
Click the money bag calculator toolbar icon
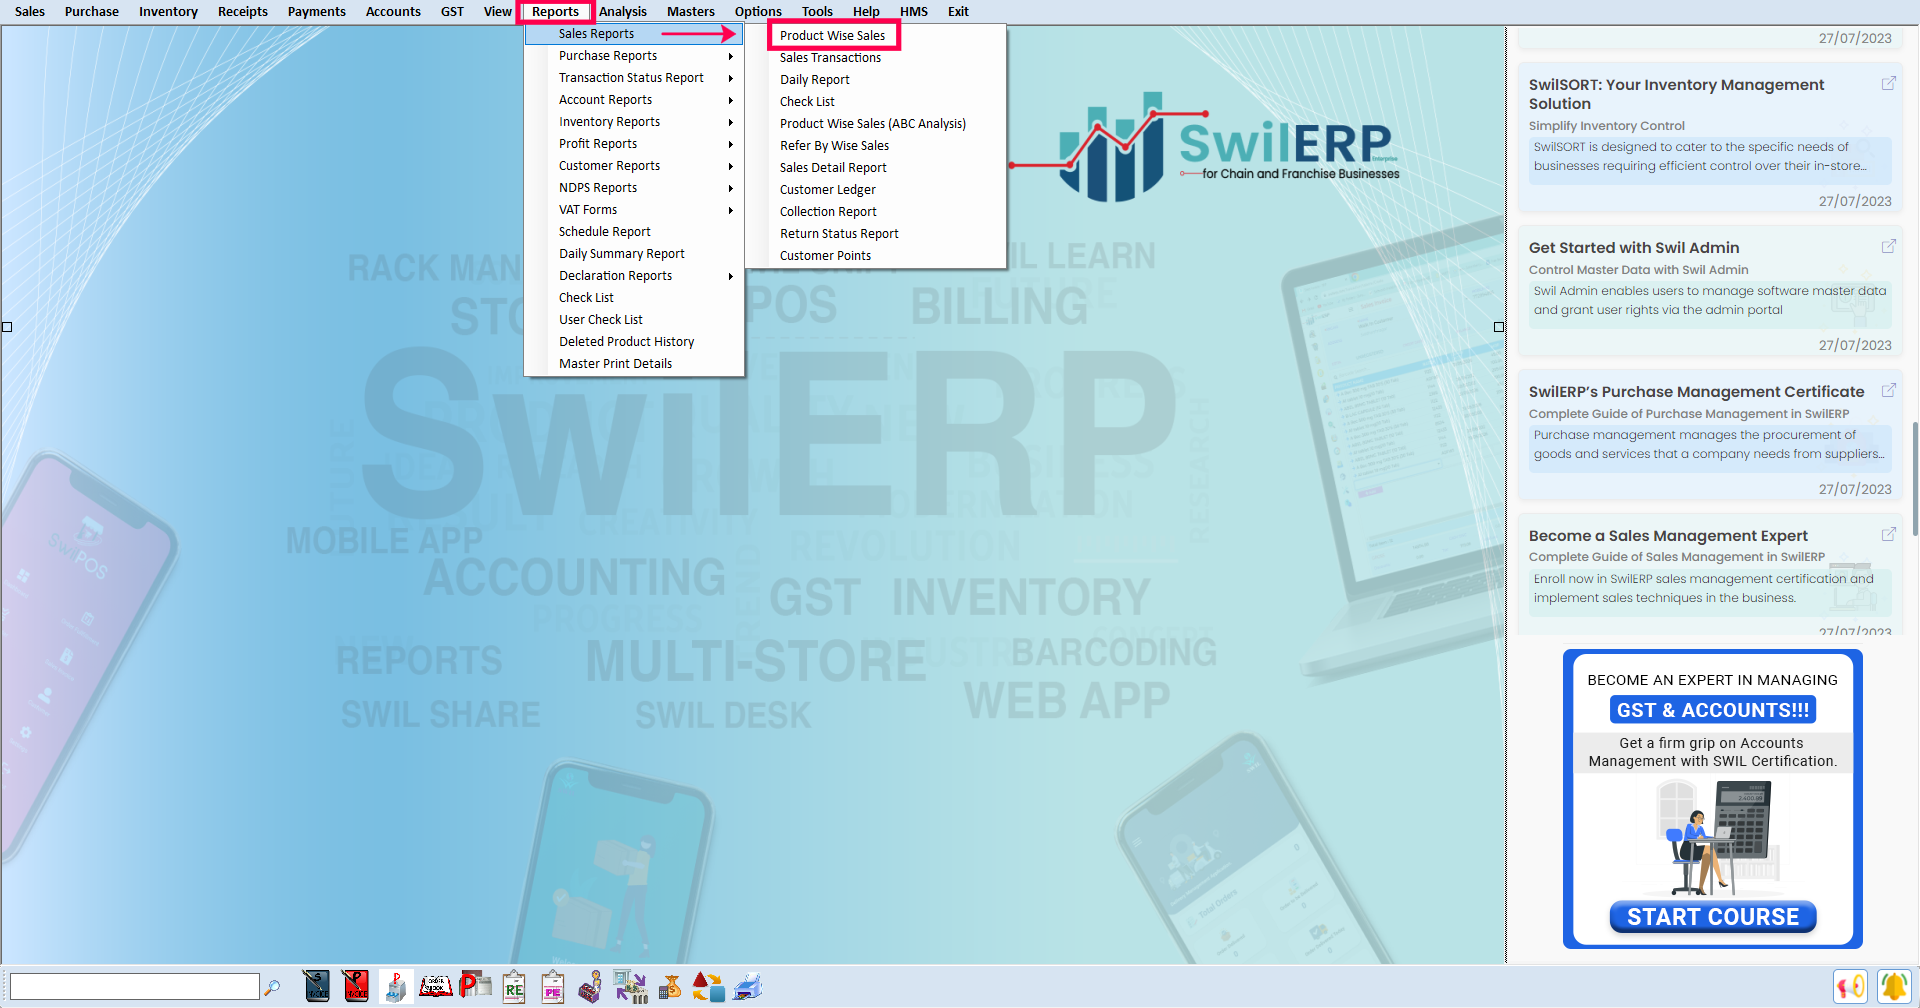tap(670, 986)
